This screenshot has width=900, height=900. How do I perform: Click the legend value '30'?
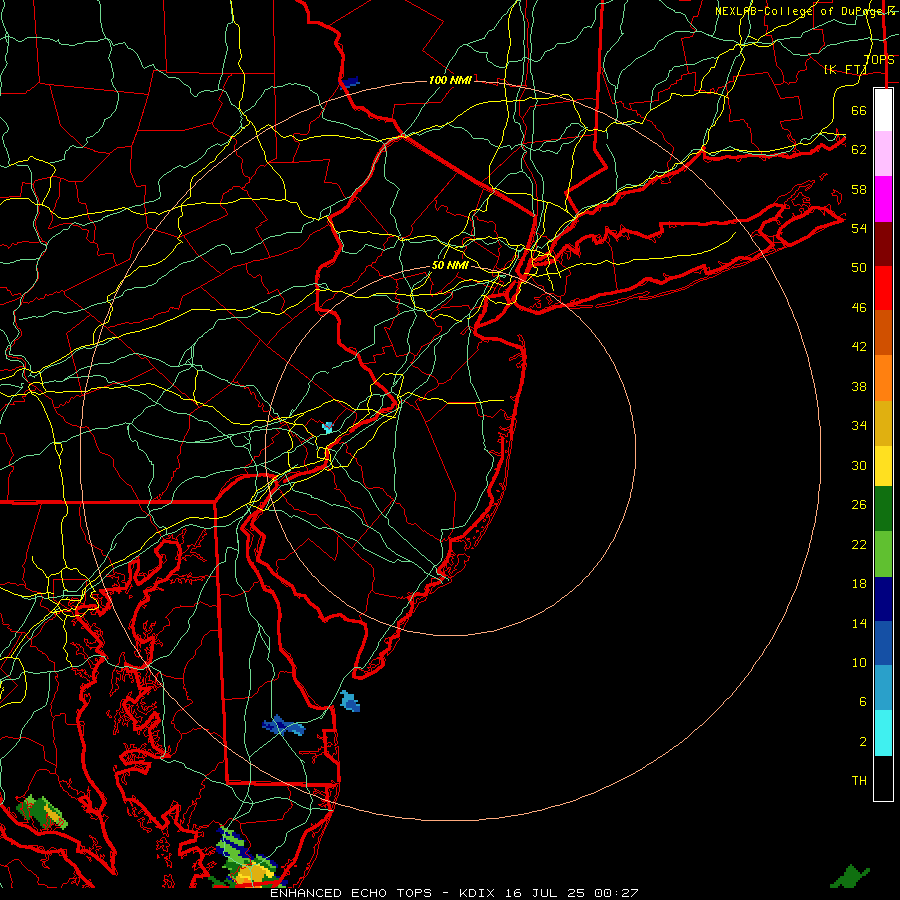coord(859,465)
